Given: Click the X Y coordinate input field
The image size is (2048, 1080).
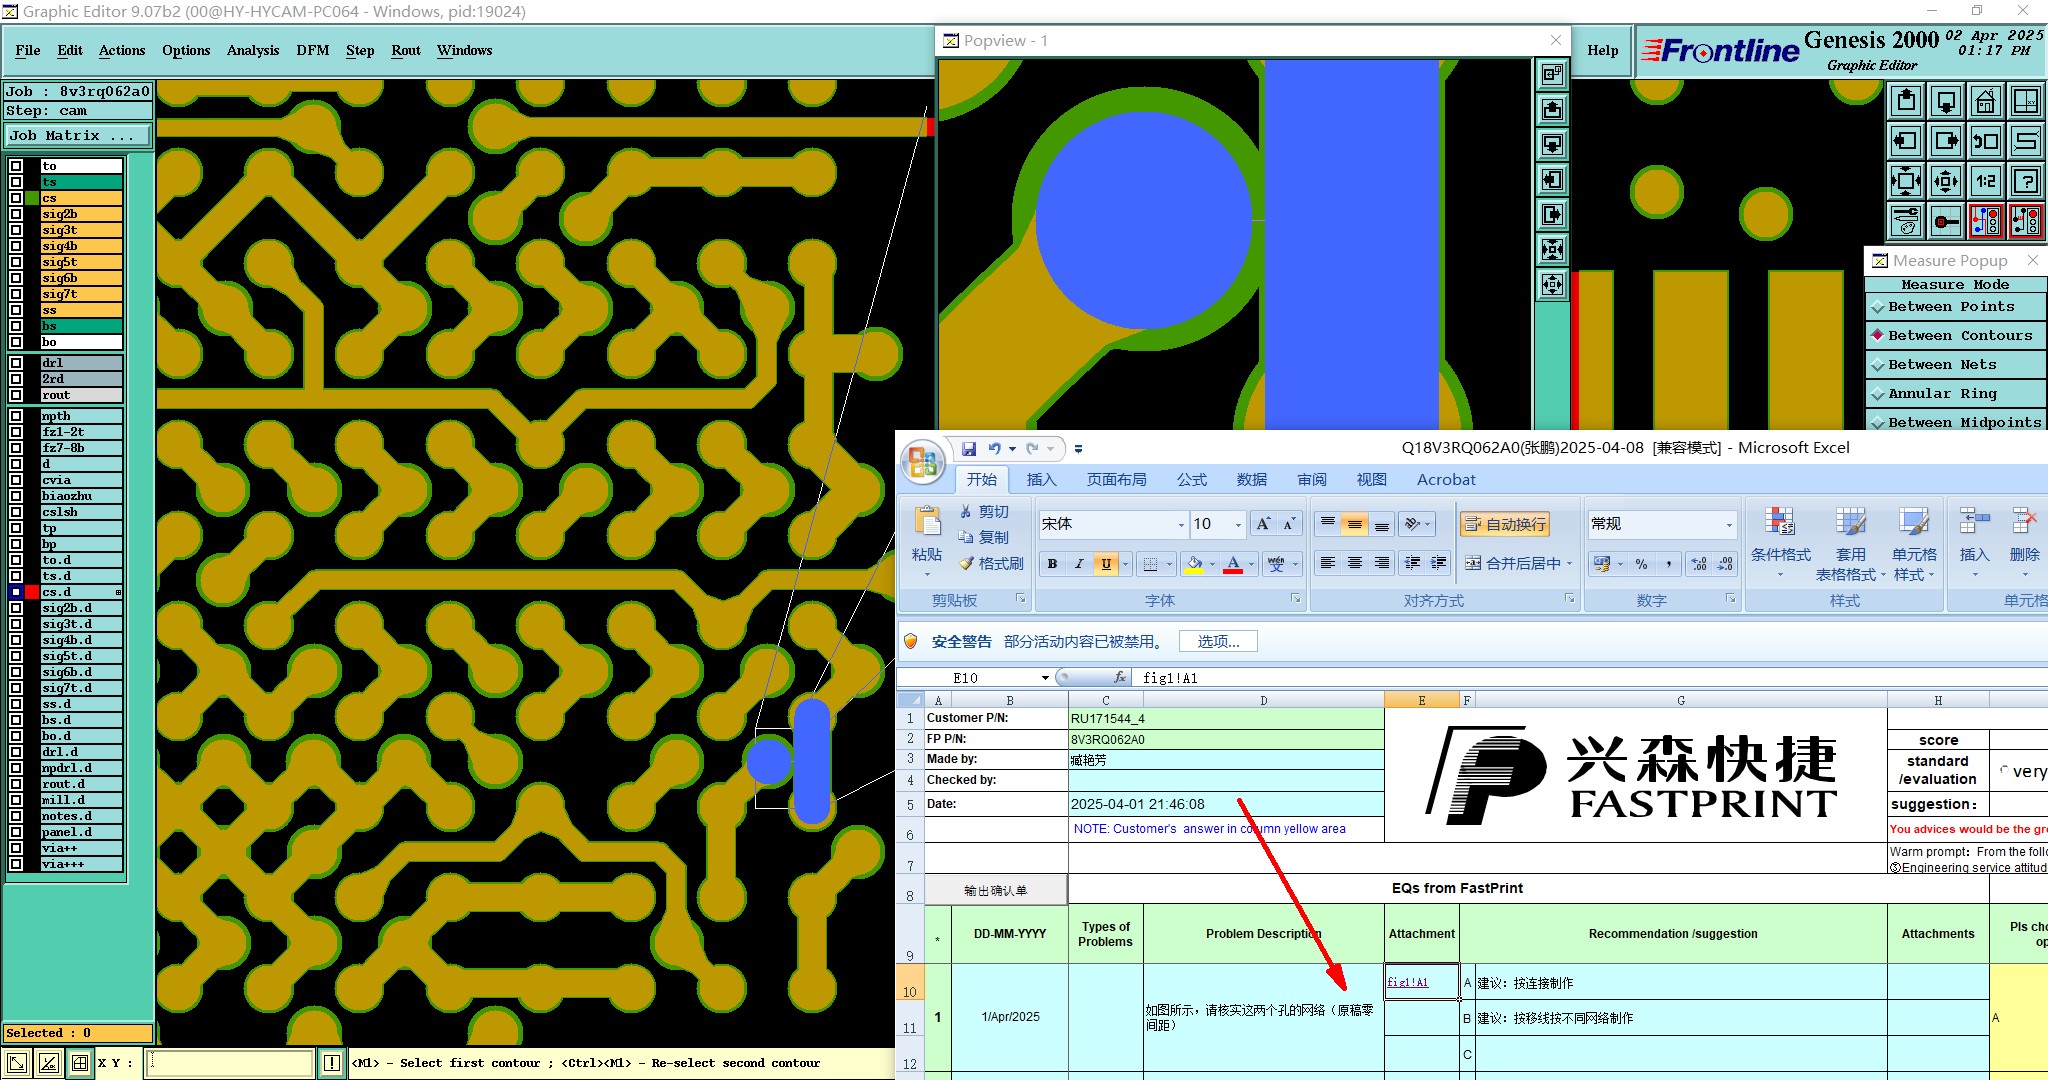Looking at the screenshot, I should (x=230, y=1063).
